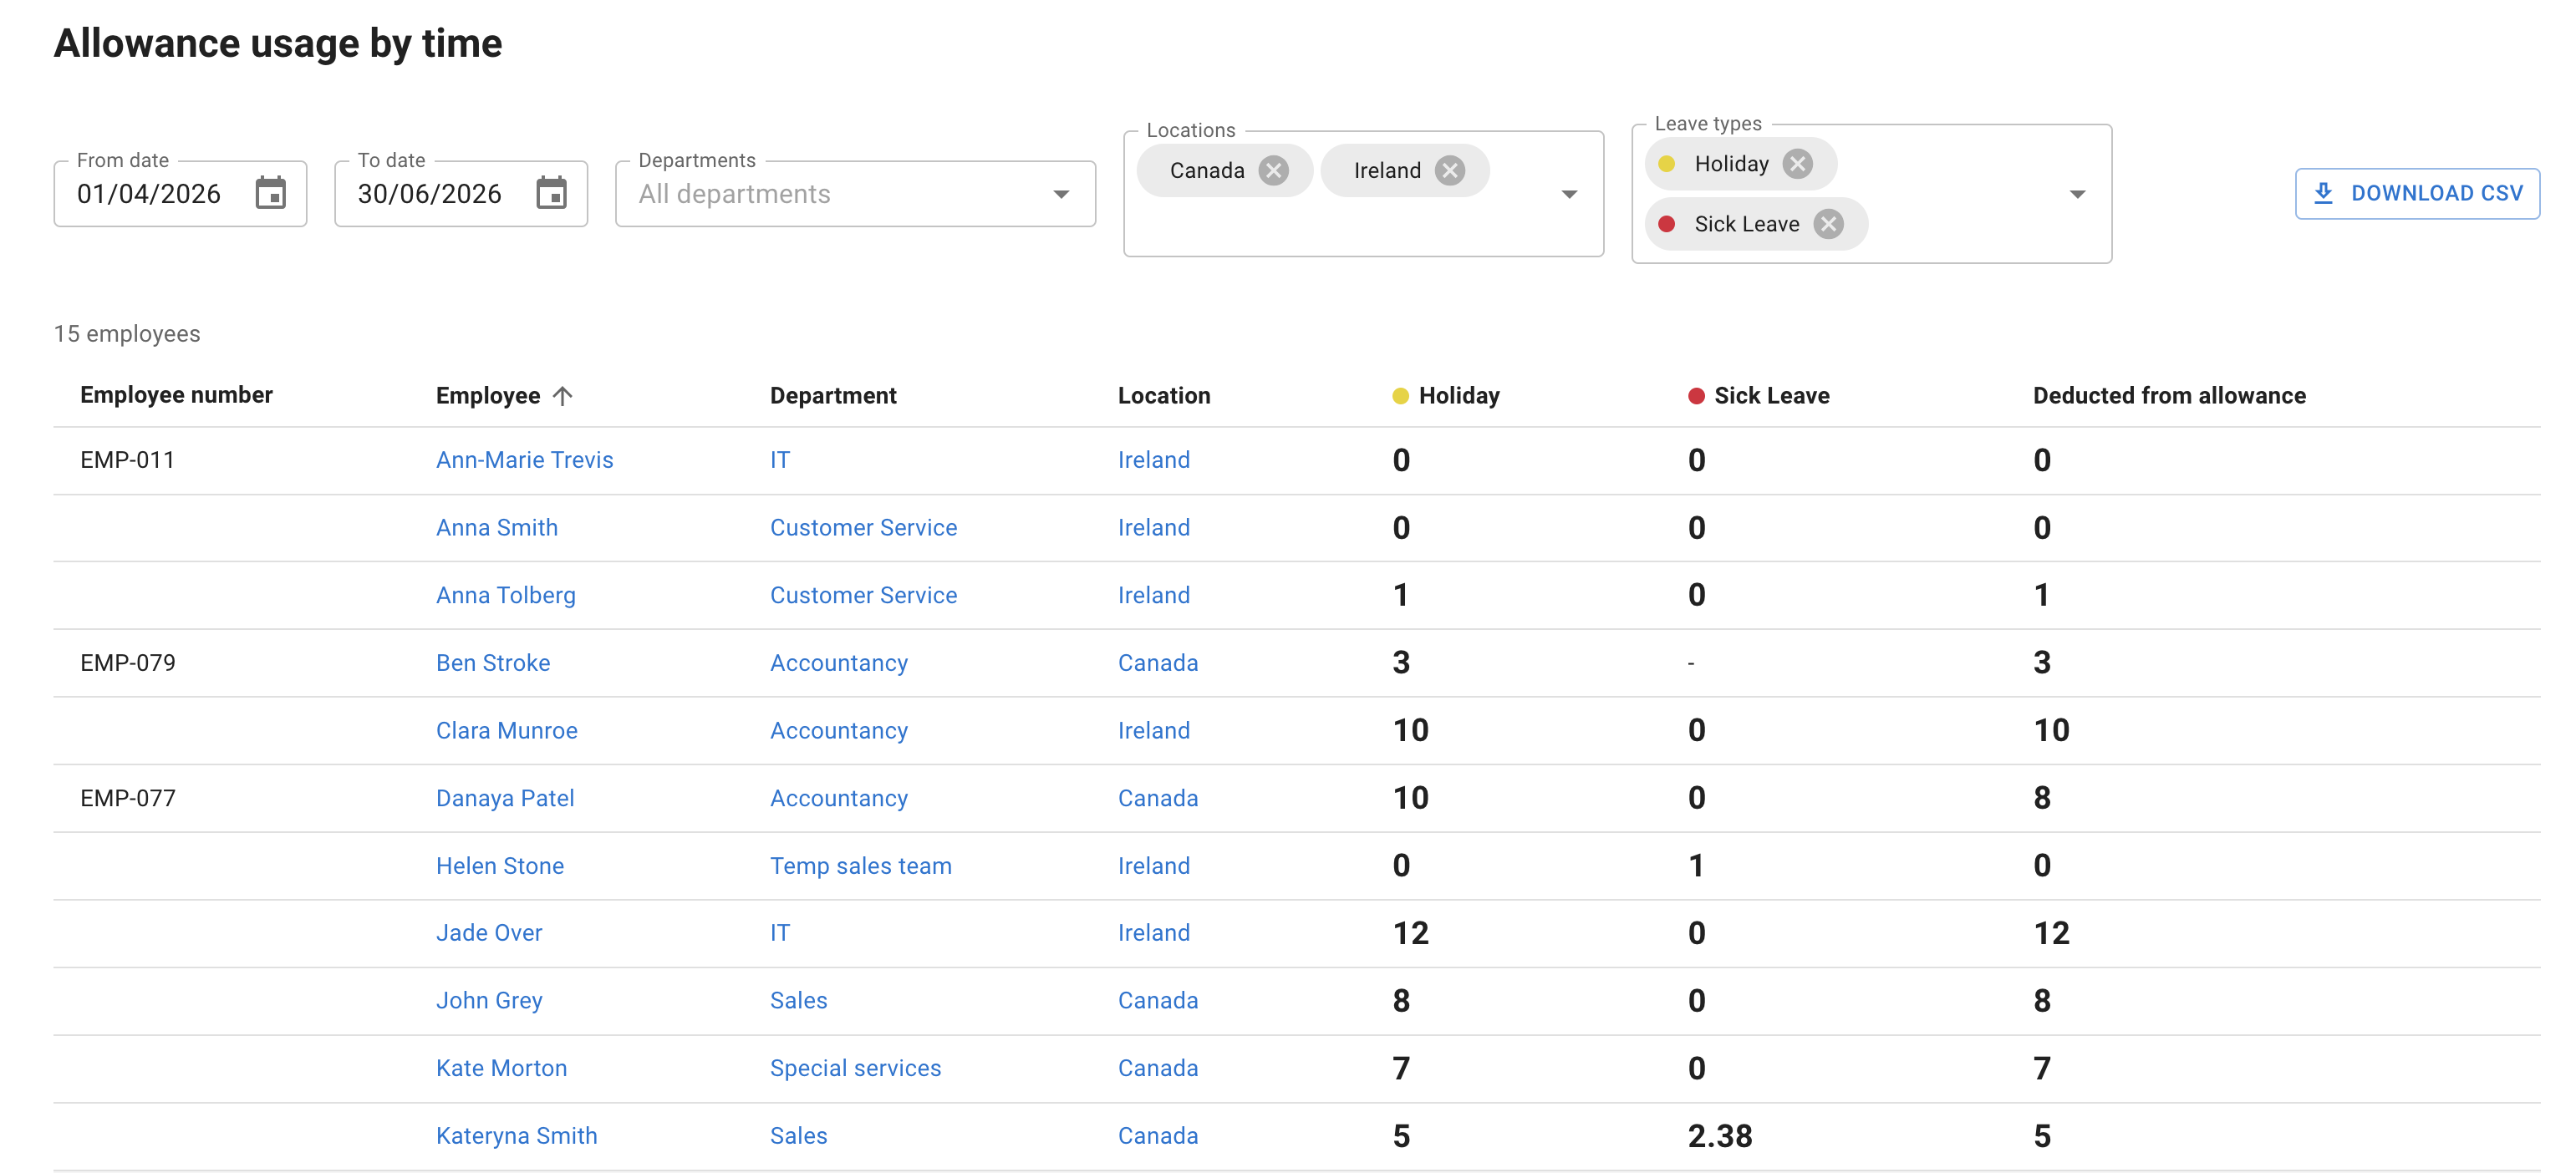Open Canada location in Kate Morton row
Image resolution: width=2576 pixels, height=1173 pixels.
click(x=1158, y=1068)
